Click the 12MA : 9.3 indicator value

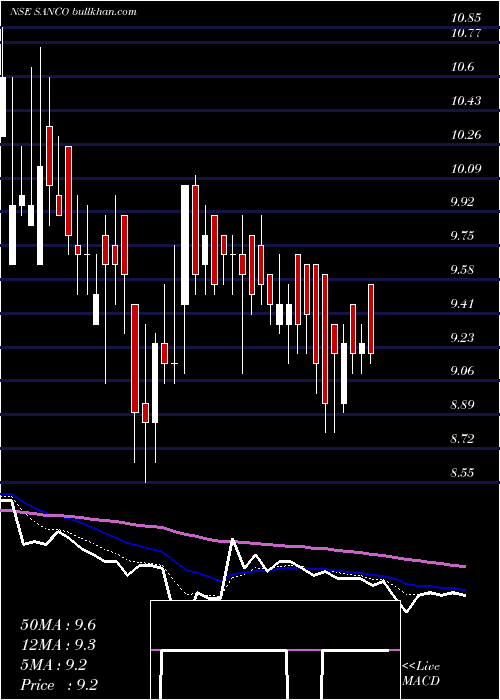tap(58, 645)
